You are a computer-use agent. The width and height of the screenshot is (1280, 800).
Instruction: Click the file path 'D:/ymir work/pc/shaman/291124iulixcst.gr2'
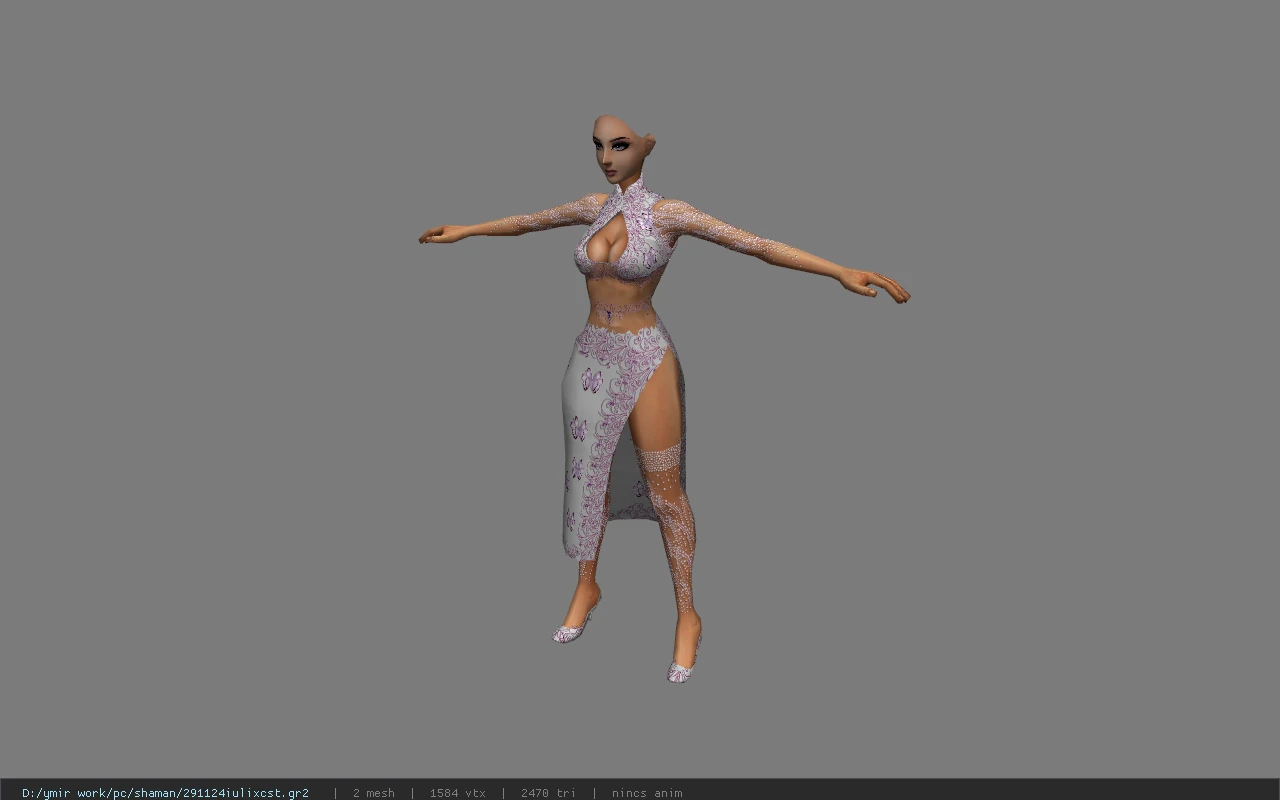(x=165, y=793)
